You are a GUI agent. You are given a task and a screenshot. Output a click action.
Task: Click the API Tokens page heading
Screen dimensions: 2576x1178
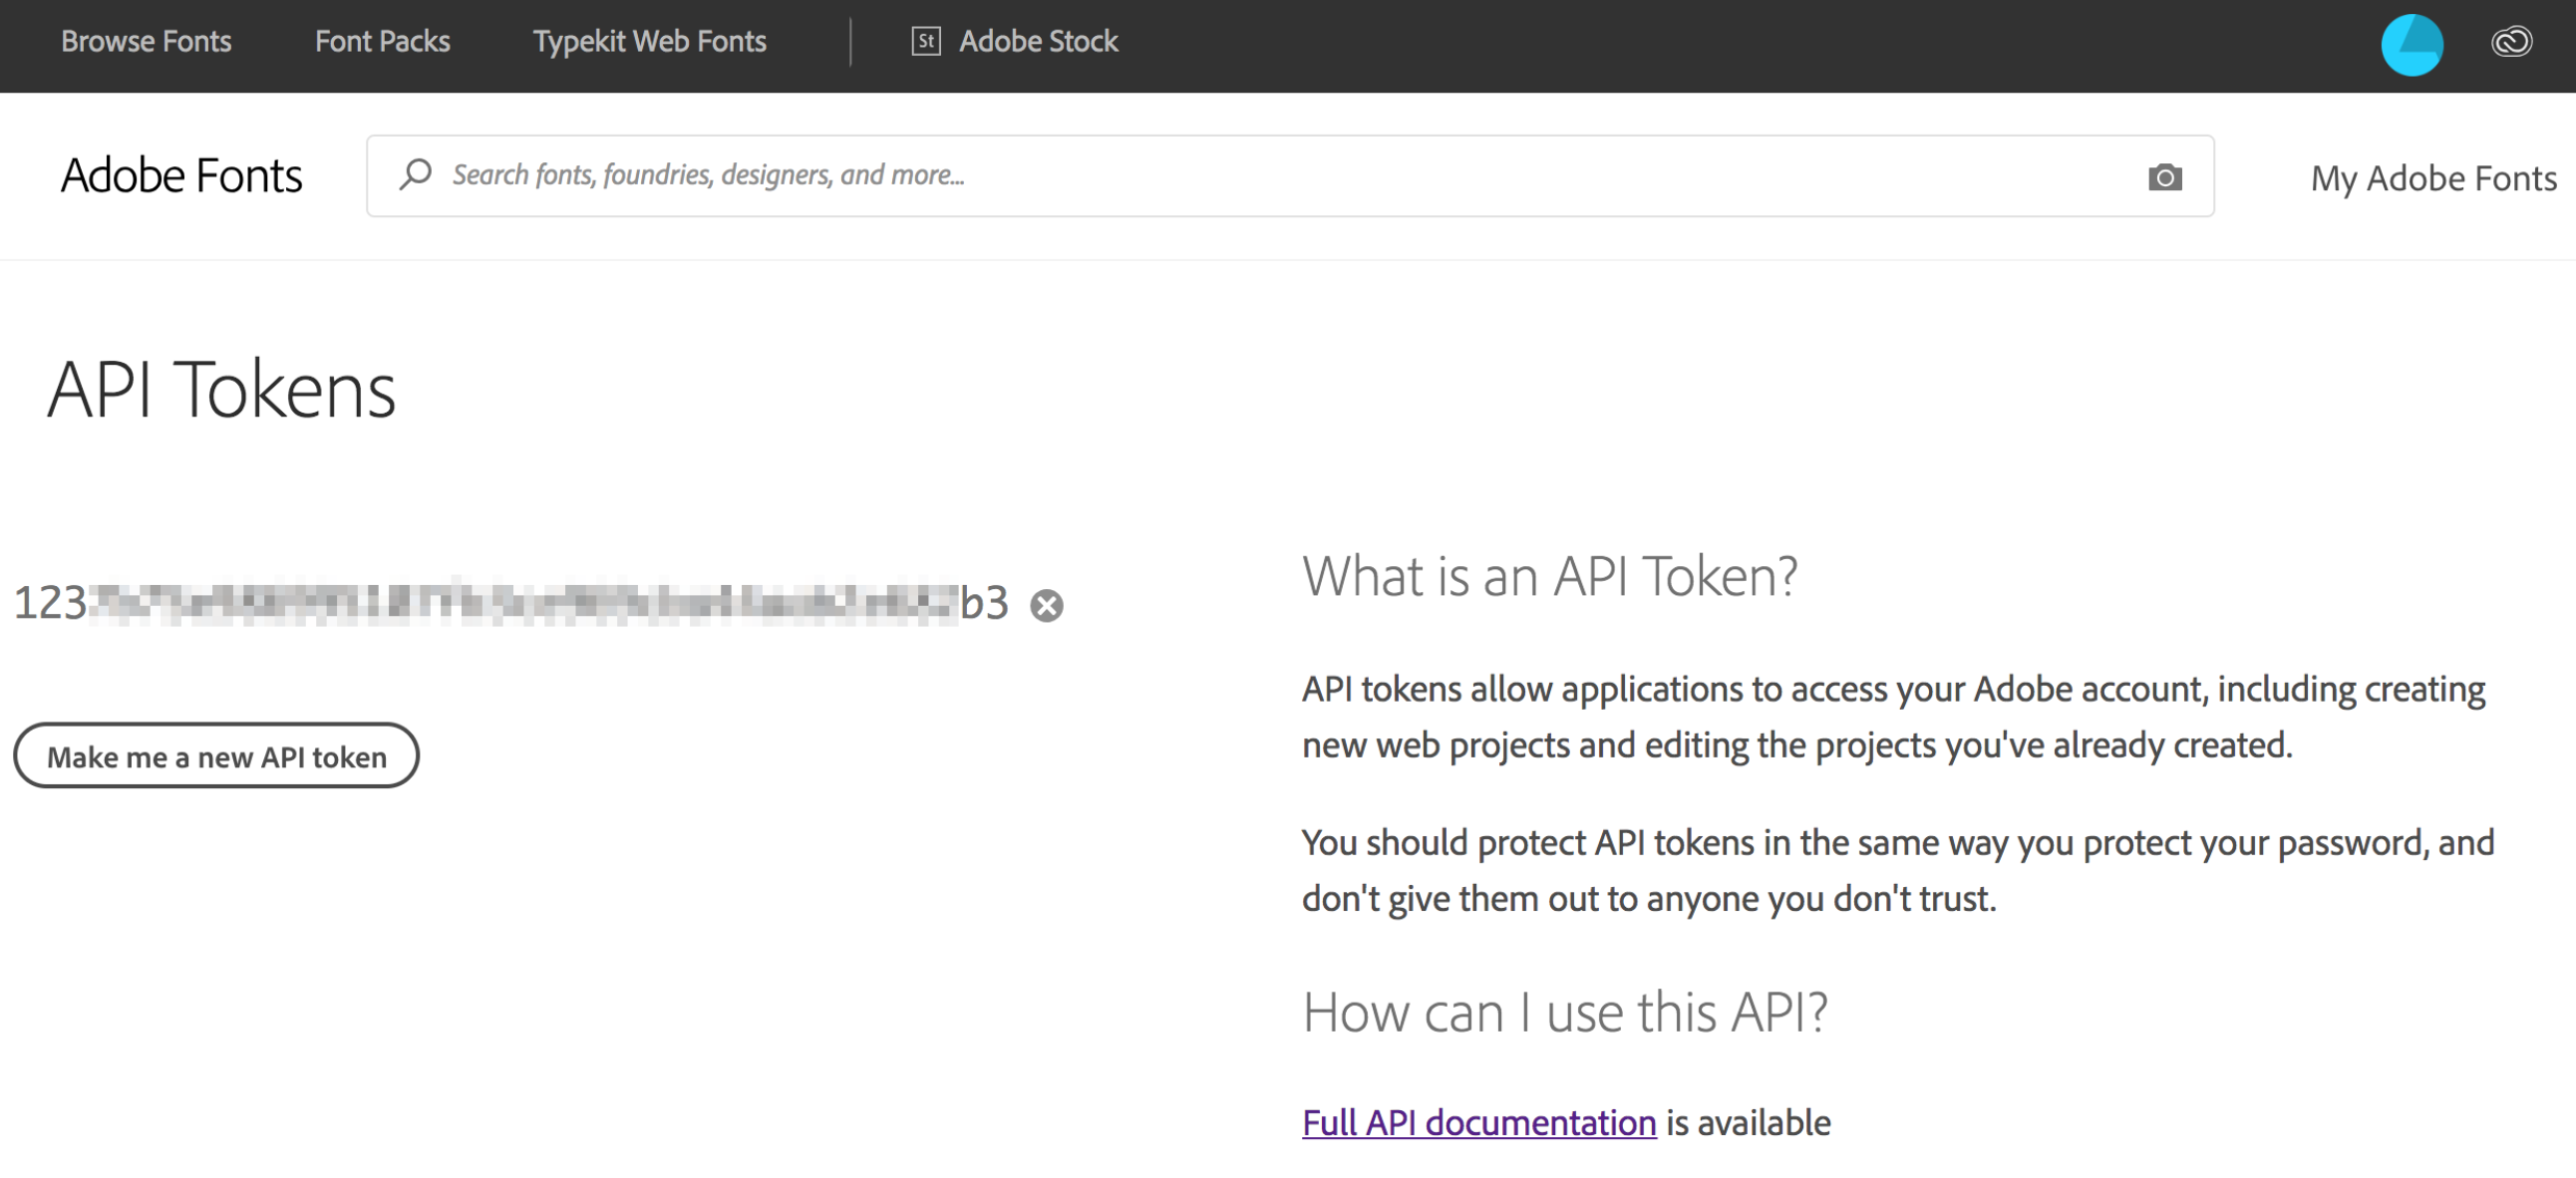[221, 389]
